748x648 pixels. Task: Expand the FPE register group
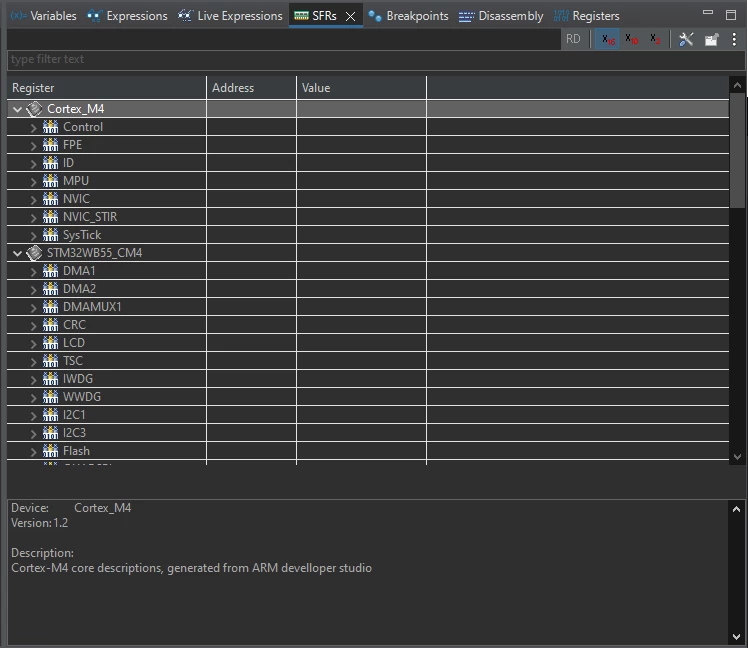point(33,146)
